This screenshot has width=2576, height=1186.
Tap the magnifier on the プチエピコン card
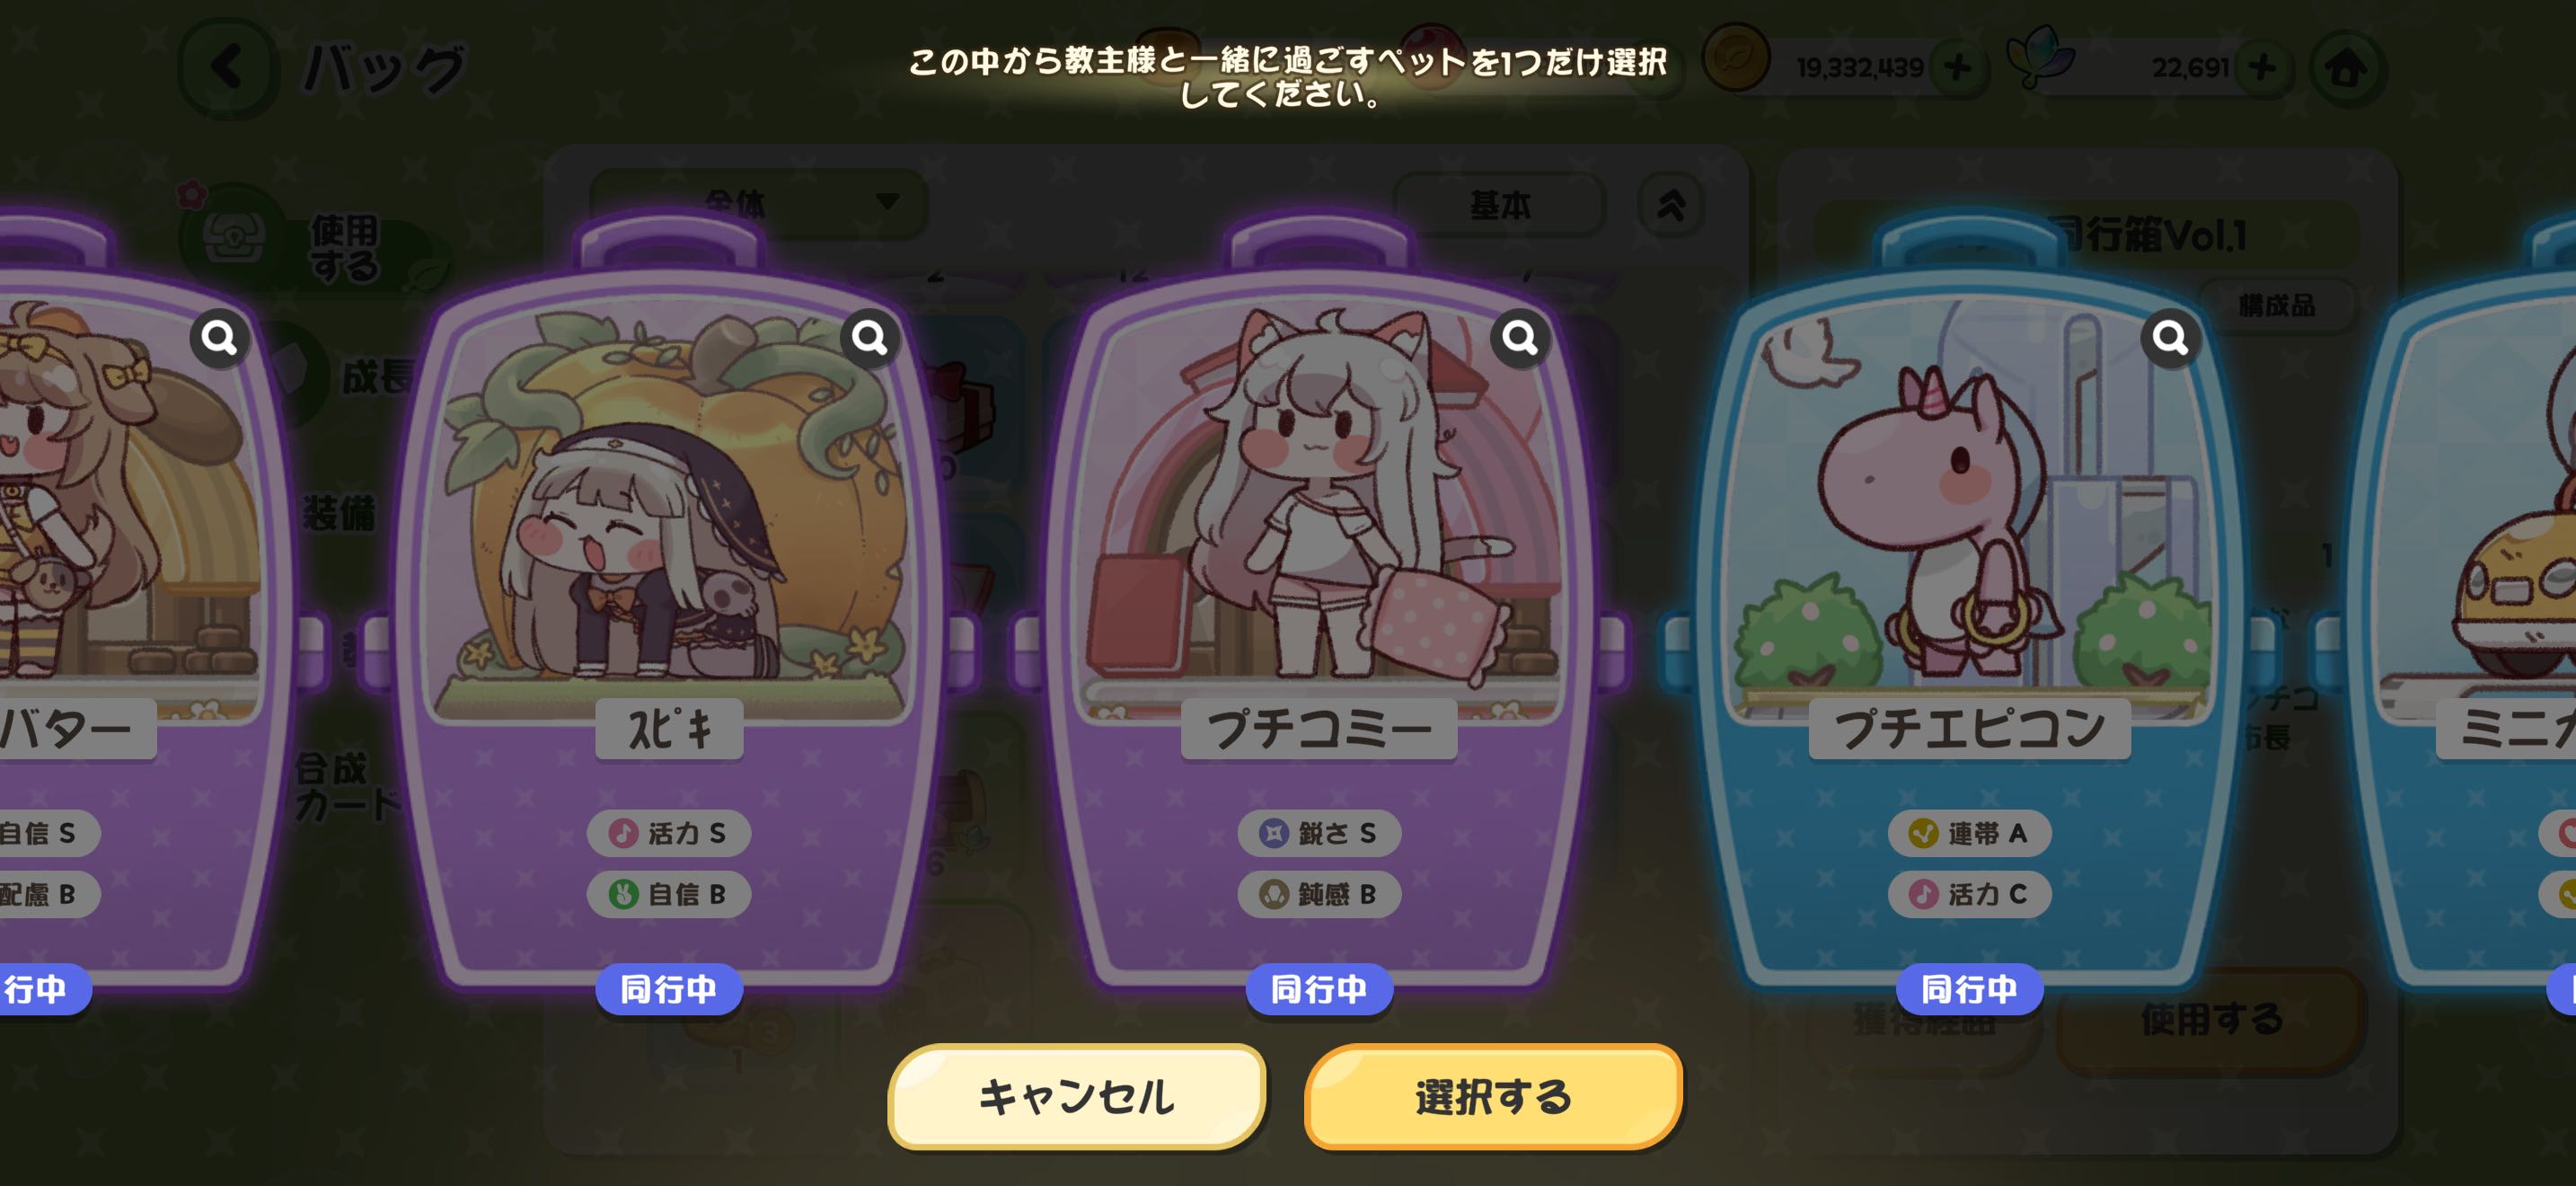click(x=2170, y=338)
